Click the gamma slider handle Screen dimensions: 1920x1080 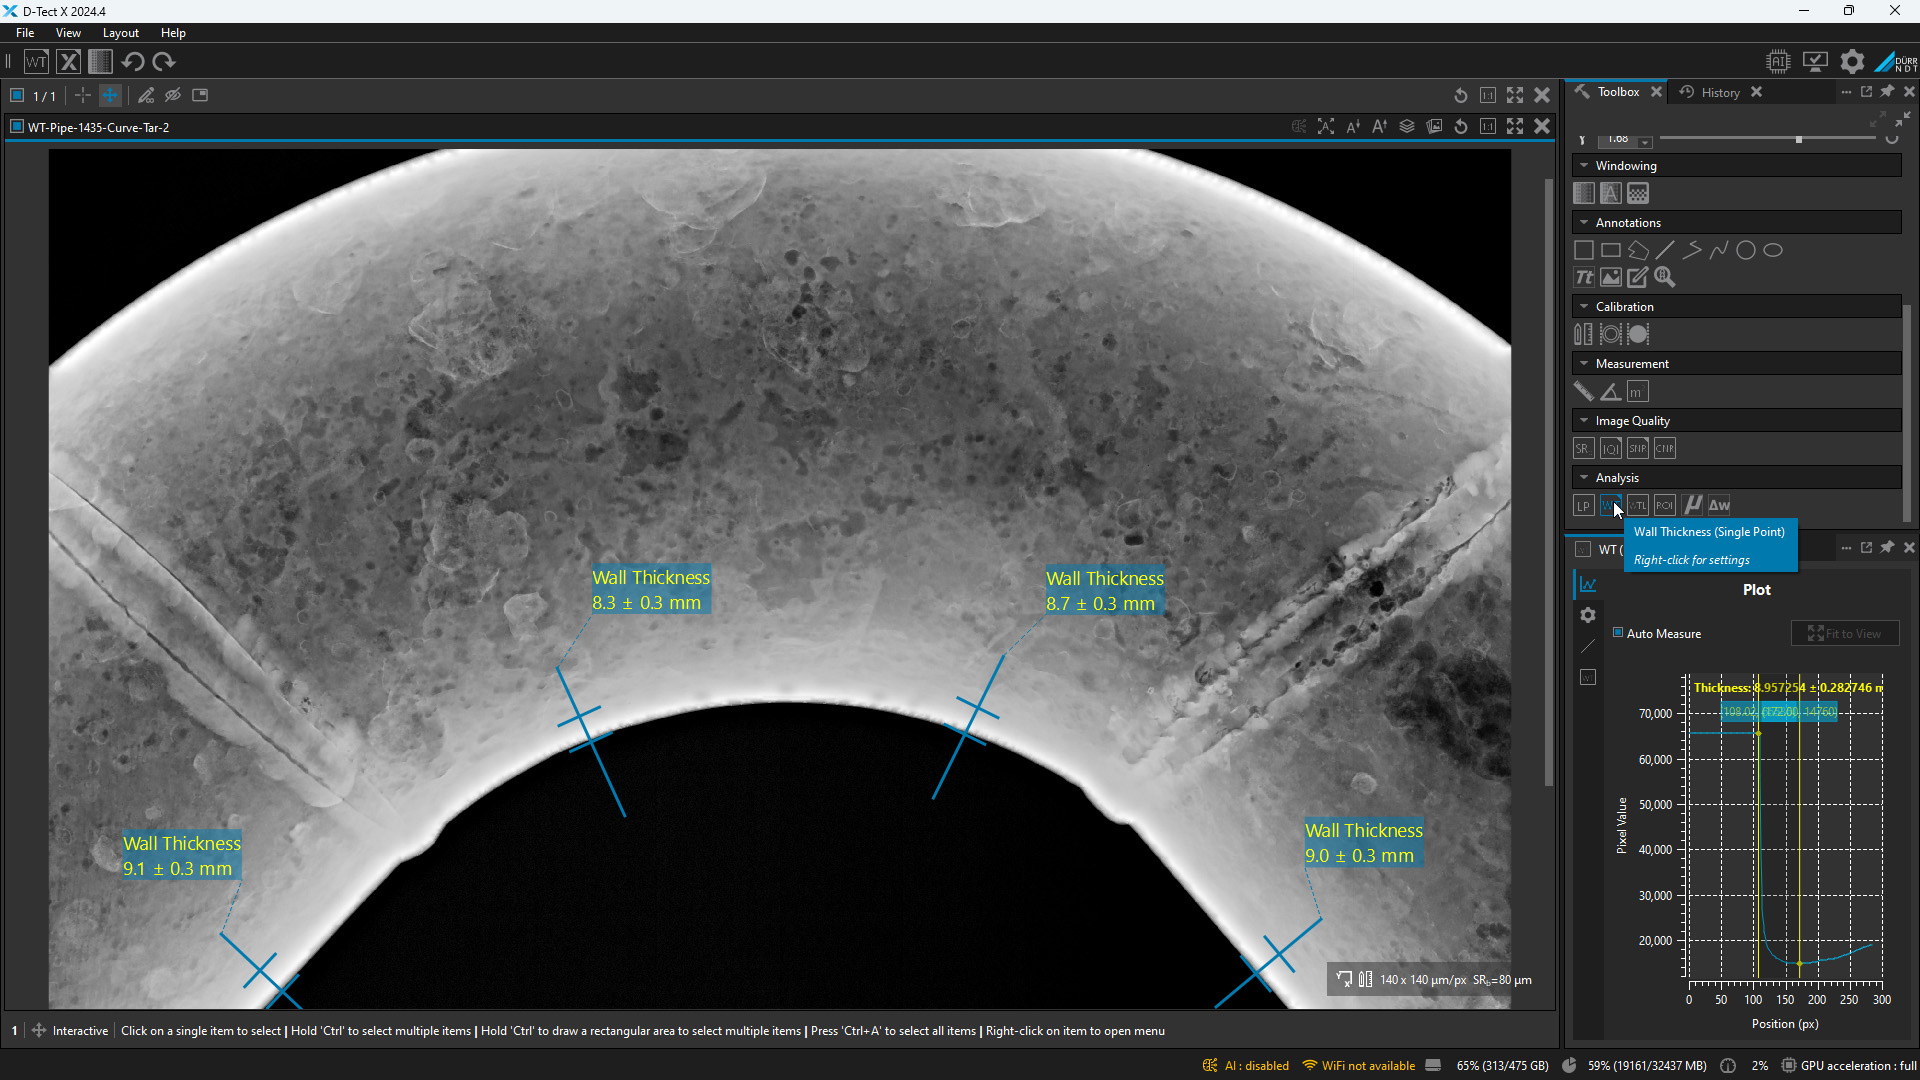coord(1799,139)
